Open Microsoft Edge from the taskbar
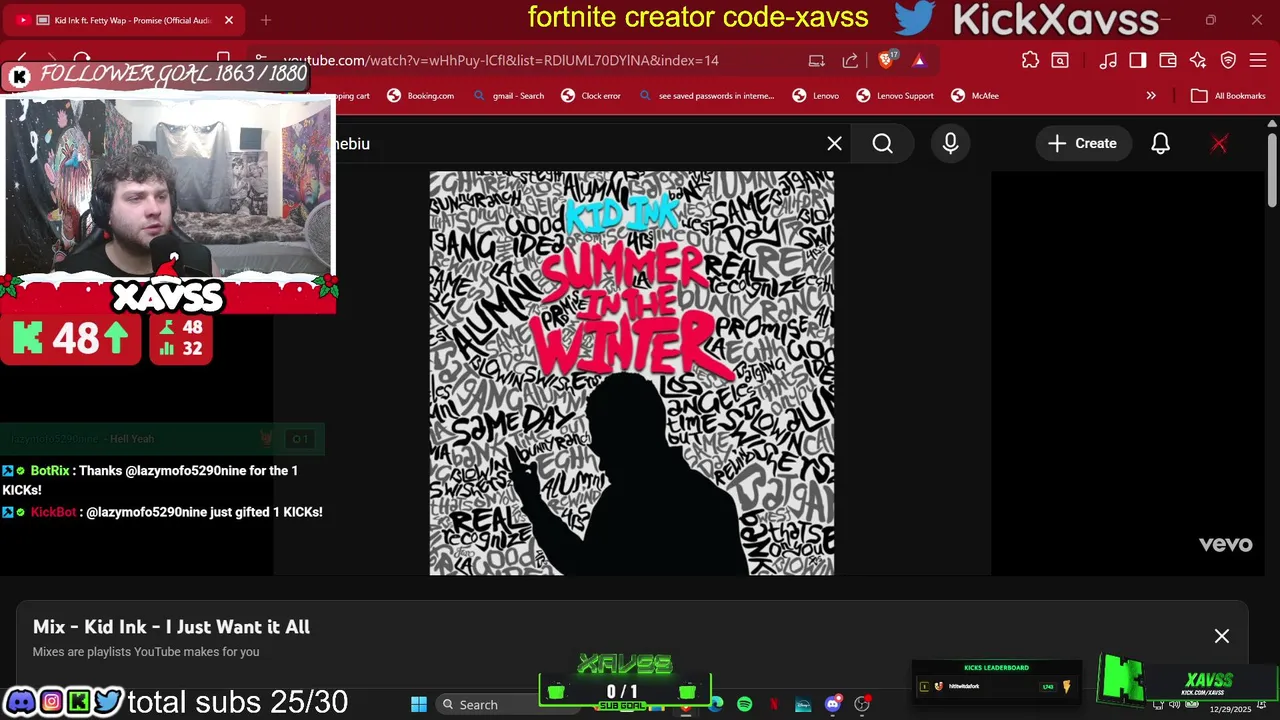Viewport: 1280px width, 720px height. pos(715,704)
